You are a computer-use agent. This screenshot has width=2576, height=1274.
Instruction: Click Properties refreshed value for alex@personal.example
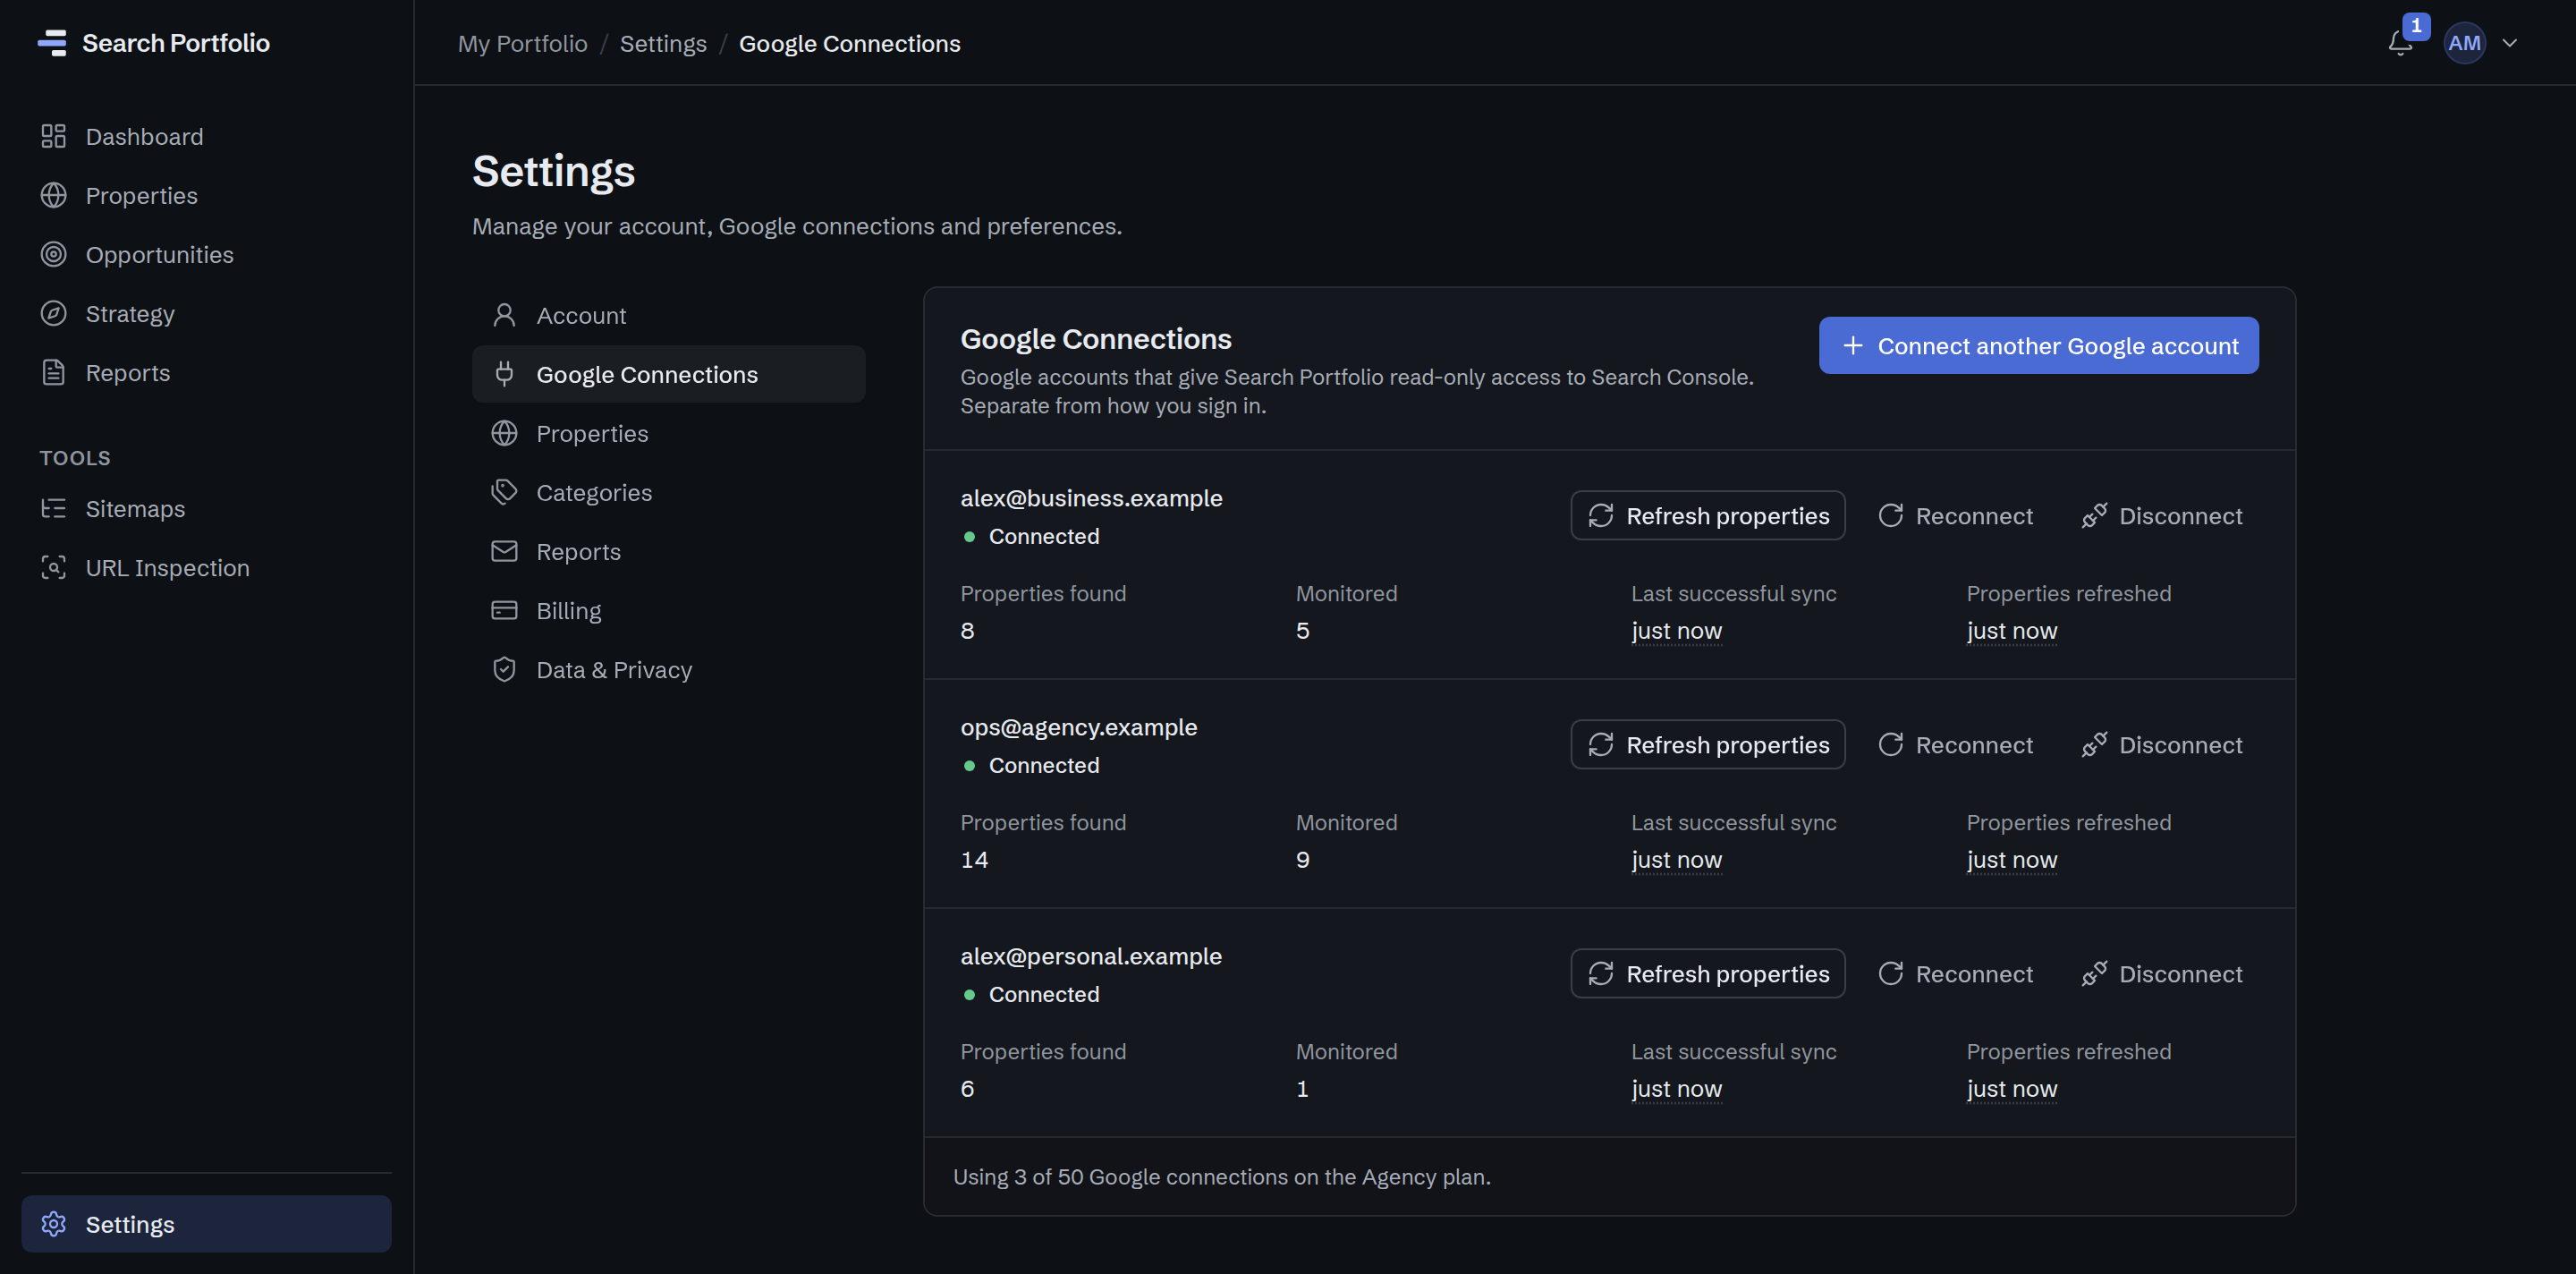click(x=2011, y=1088)
